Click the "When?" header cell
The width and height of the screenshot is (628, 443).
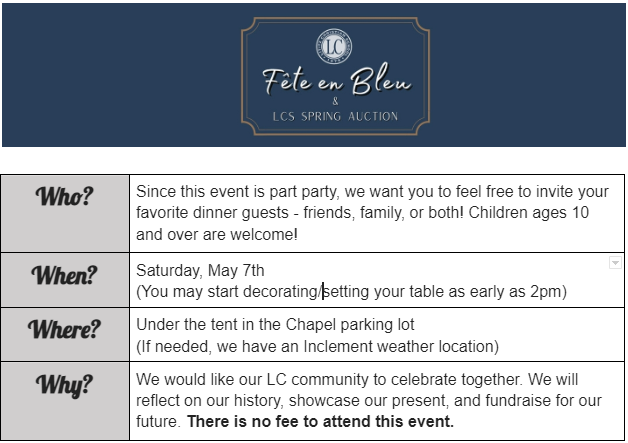65,276
